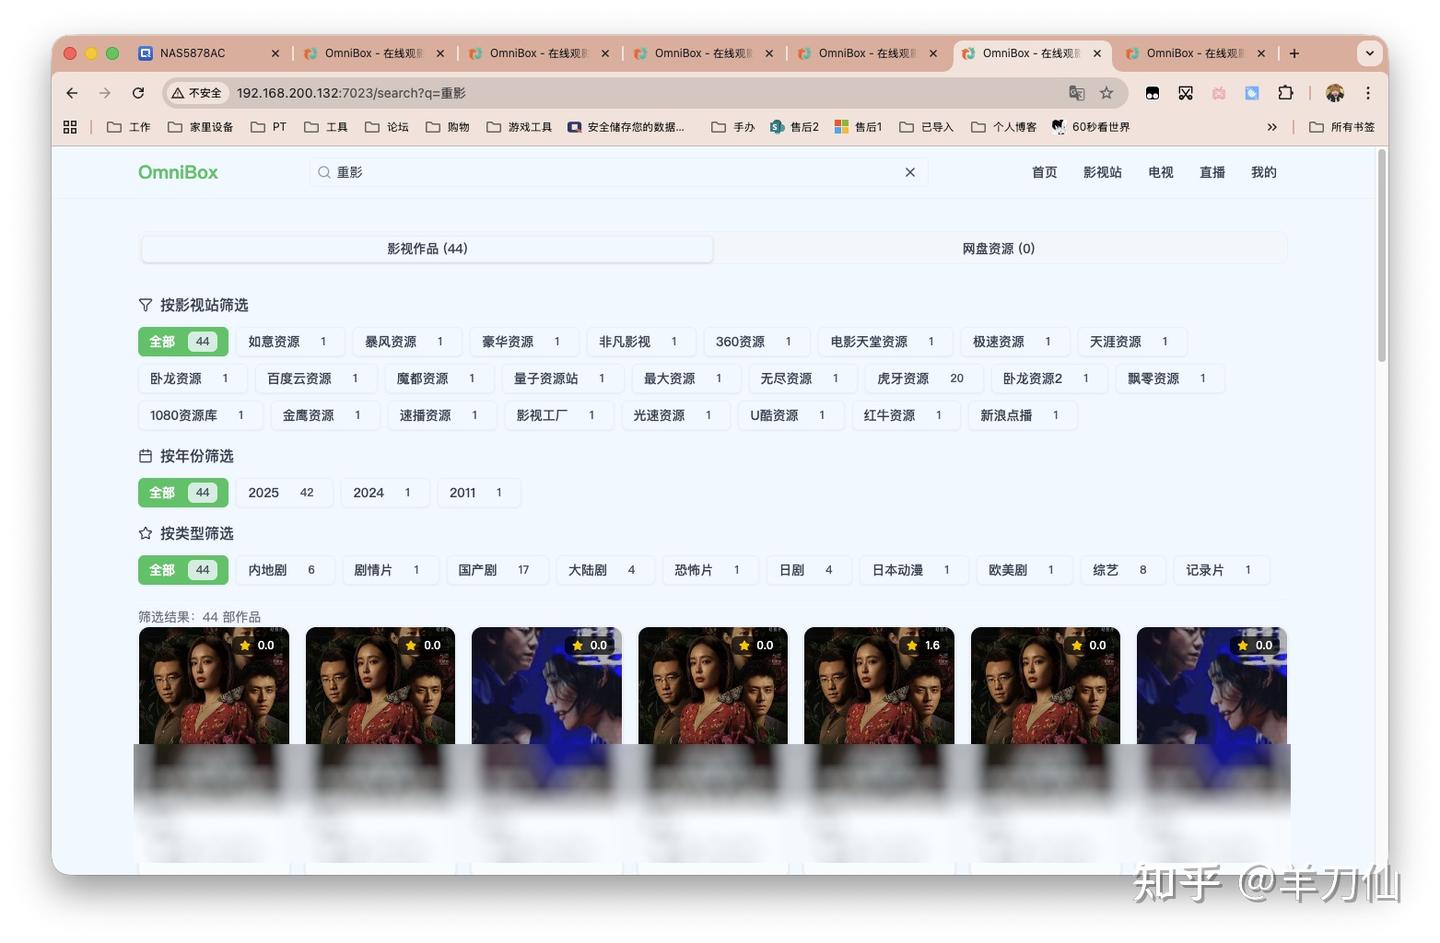The width and height of the screenshot is (1440, 943).
Task: Open the Chrome three-dot menu
Action: pyautogui.click(x=1368, y=93)
